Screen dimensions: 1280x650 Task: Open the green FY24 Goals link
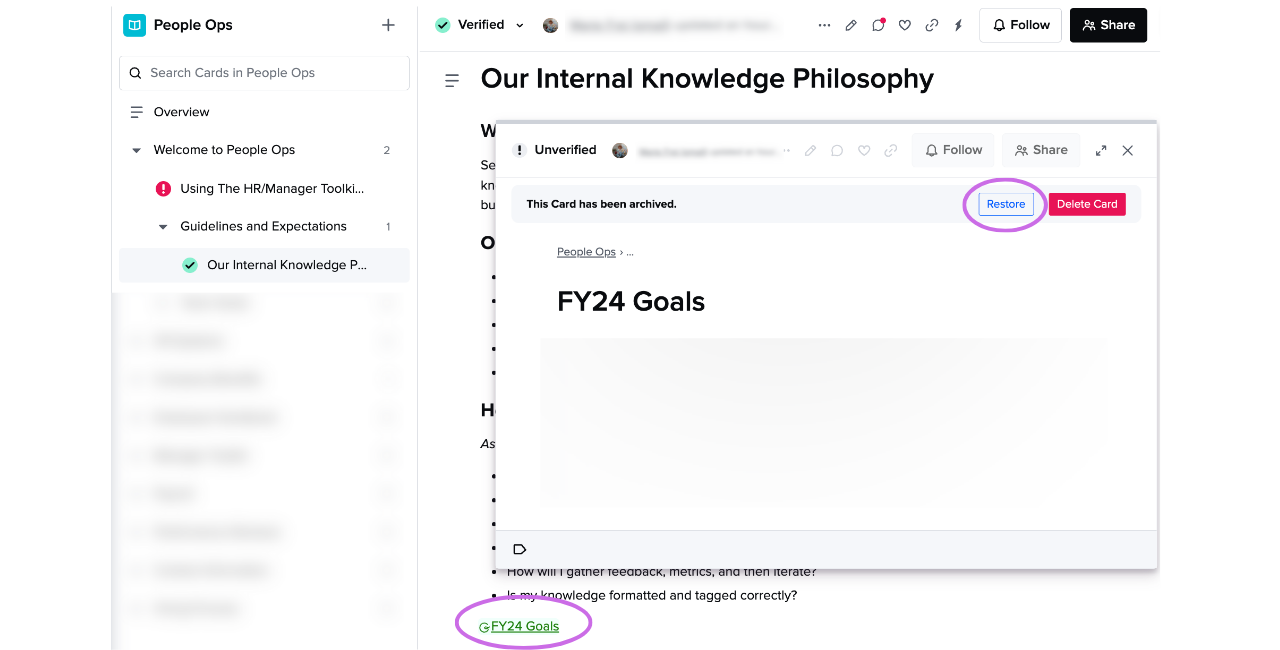click(x=524, y=626)
